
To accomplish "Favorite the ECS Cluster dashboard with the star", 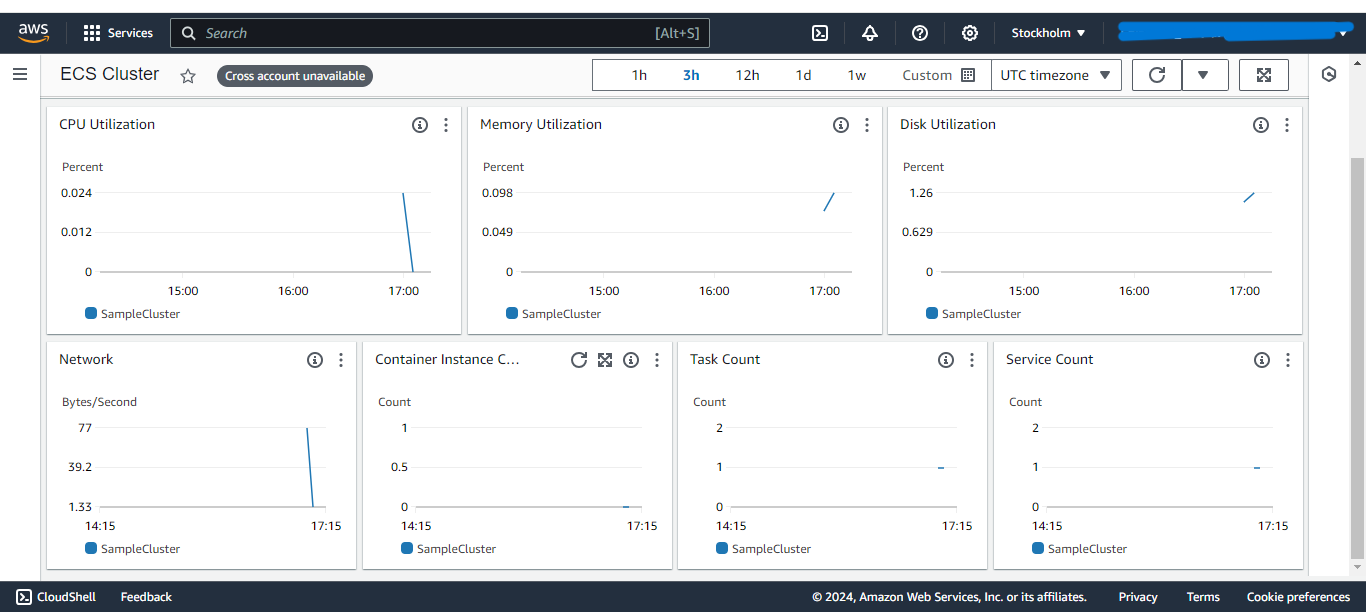I will pyautogui.click(x=188, y=76).
